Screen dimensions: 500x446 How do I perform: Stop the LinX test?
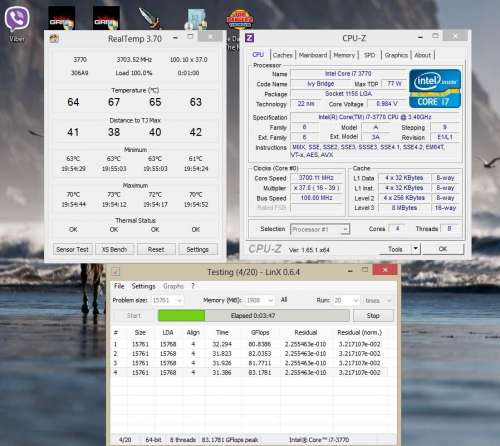[x=373, y=315]
